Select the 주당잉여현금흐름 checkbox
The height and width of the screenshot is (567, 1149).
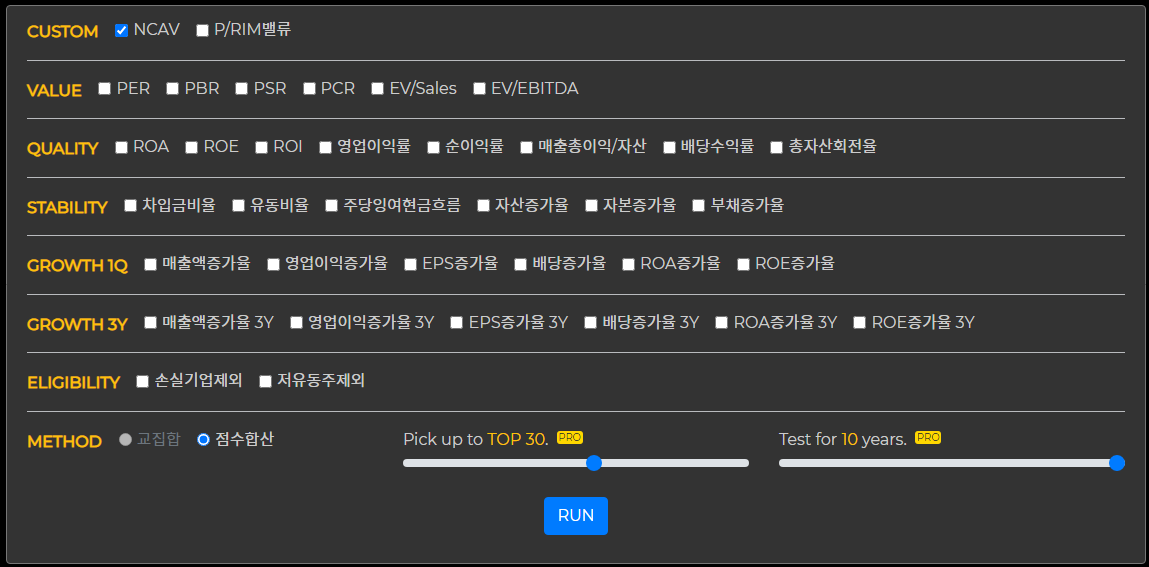coord(331,205)
